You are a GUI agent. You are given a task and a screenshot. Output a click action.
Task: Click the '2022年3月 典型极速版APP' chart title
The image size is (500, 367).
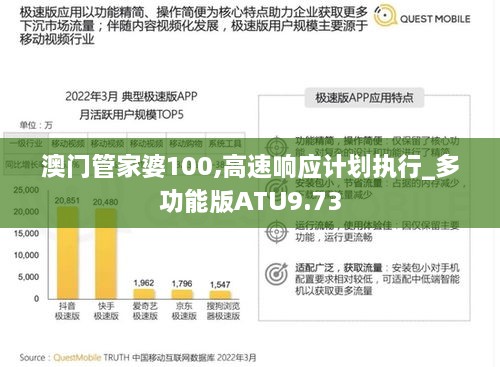pyautogui.click(x=131, y=97)
